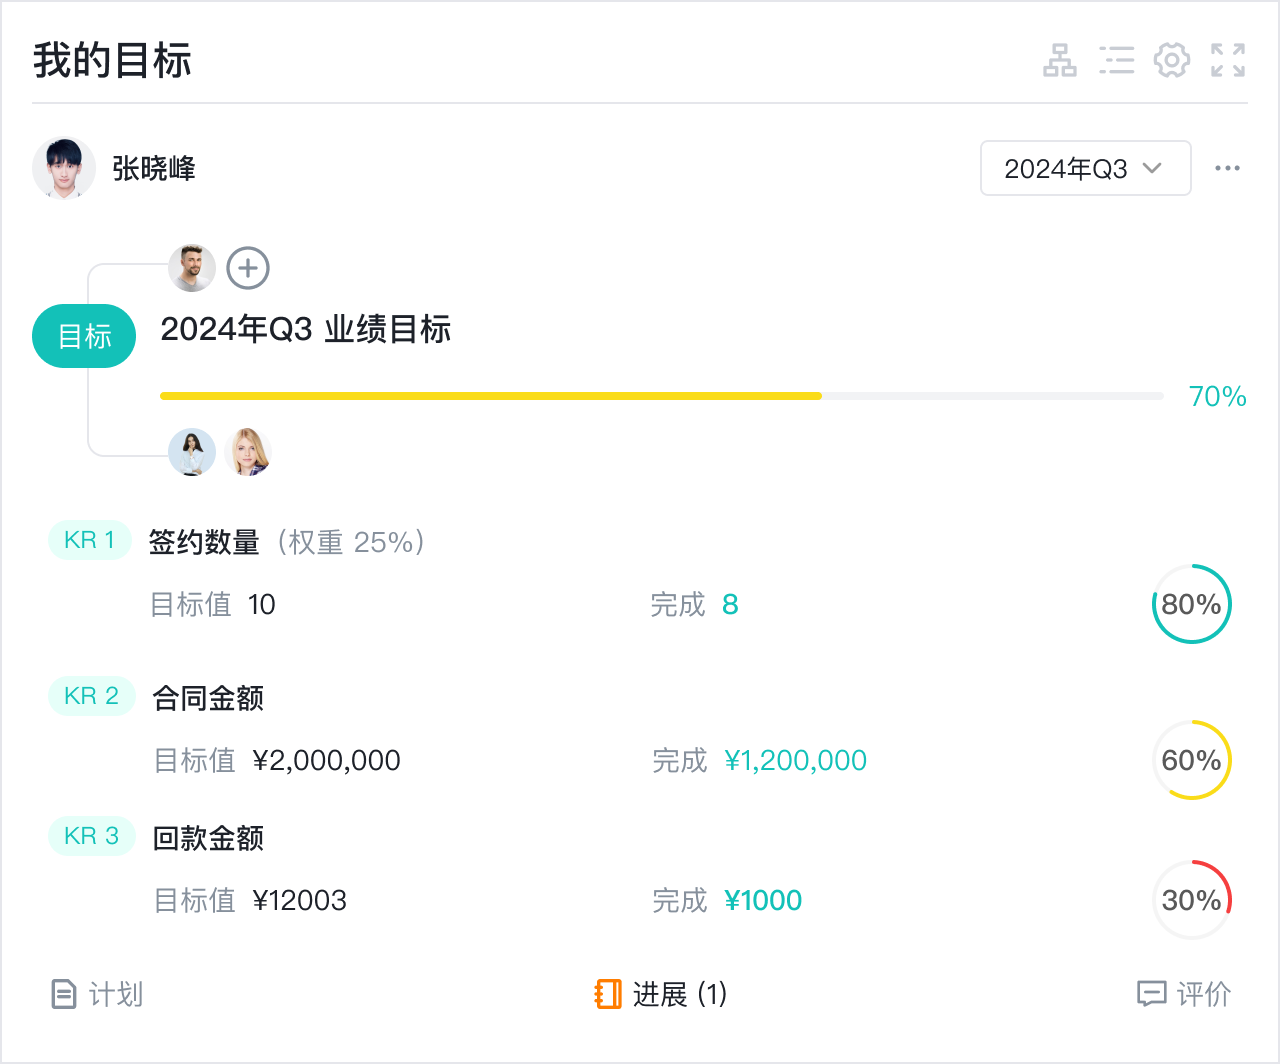
Task: Click the blonde woman's avatar below progress bar
Action: (248, 452)
